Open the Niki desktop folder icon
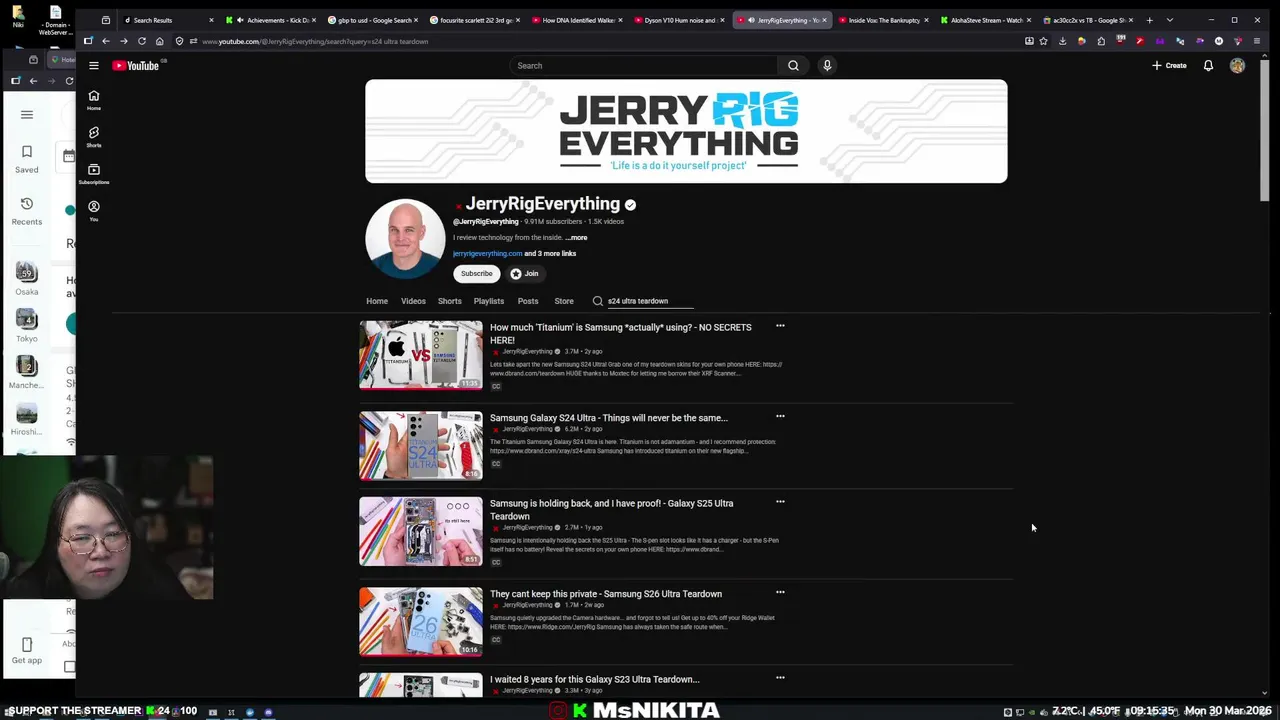1280x720 pixels. coord(18,17)
